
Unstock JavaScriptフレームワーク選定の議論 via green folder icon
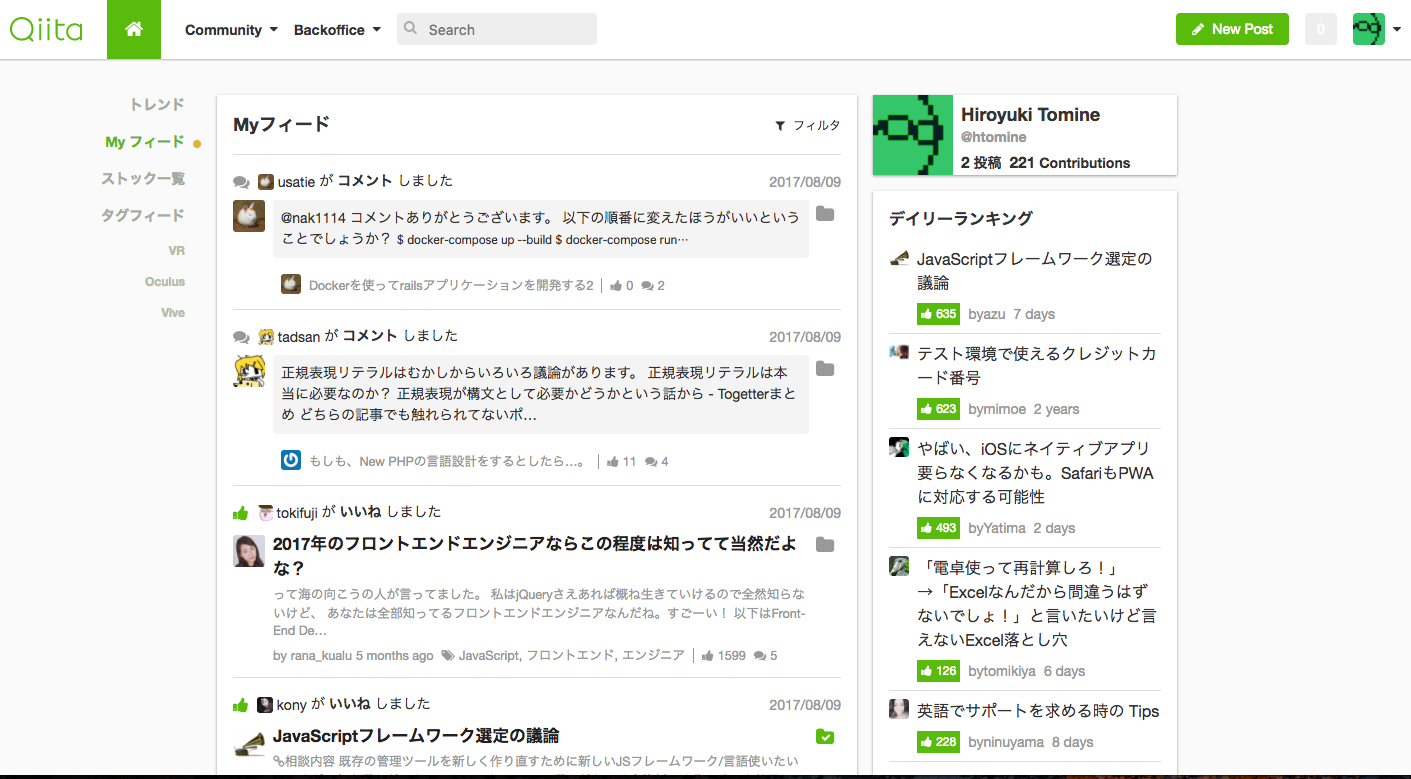point(825,737)
